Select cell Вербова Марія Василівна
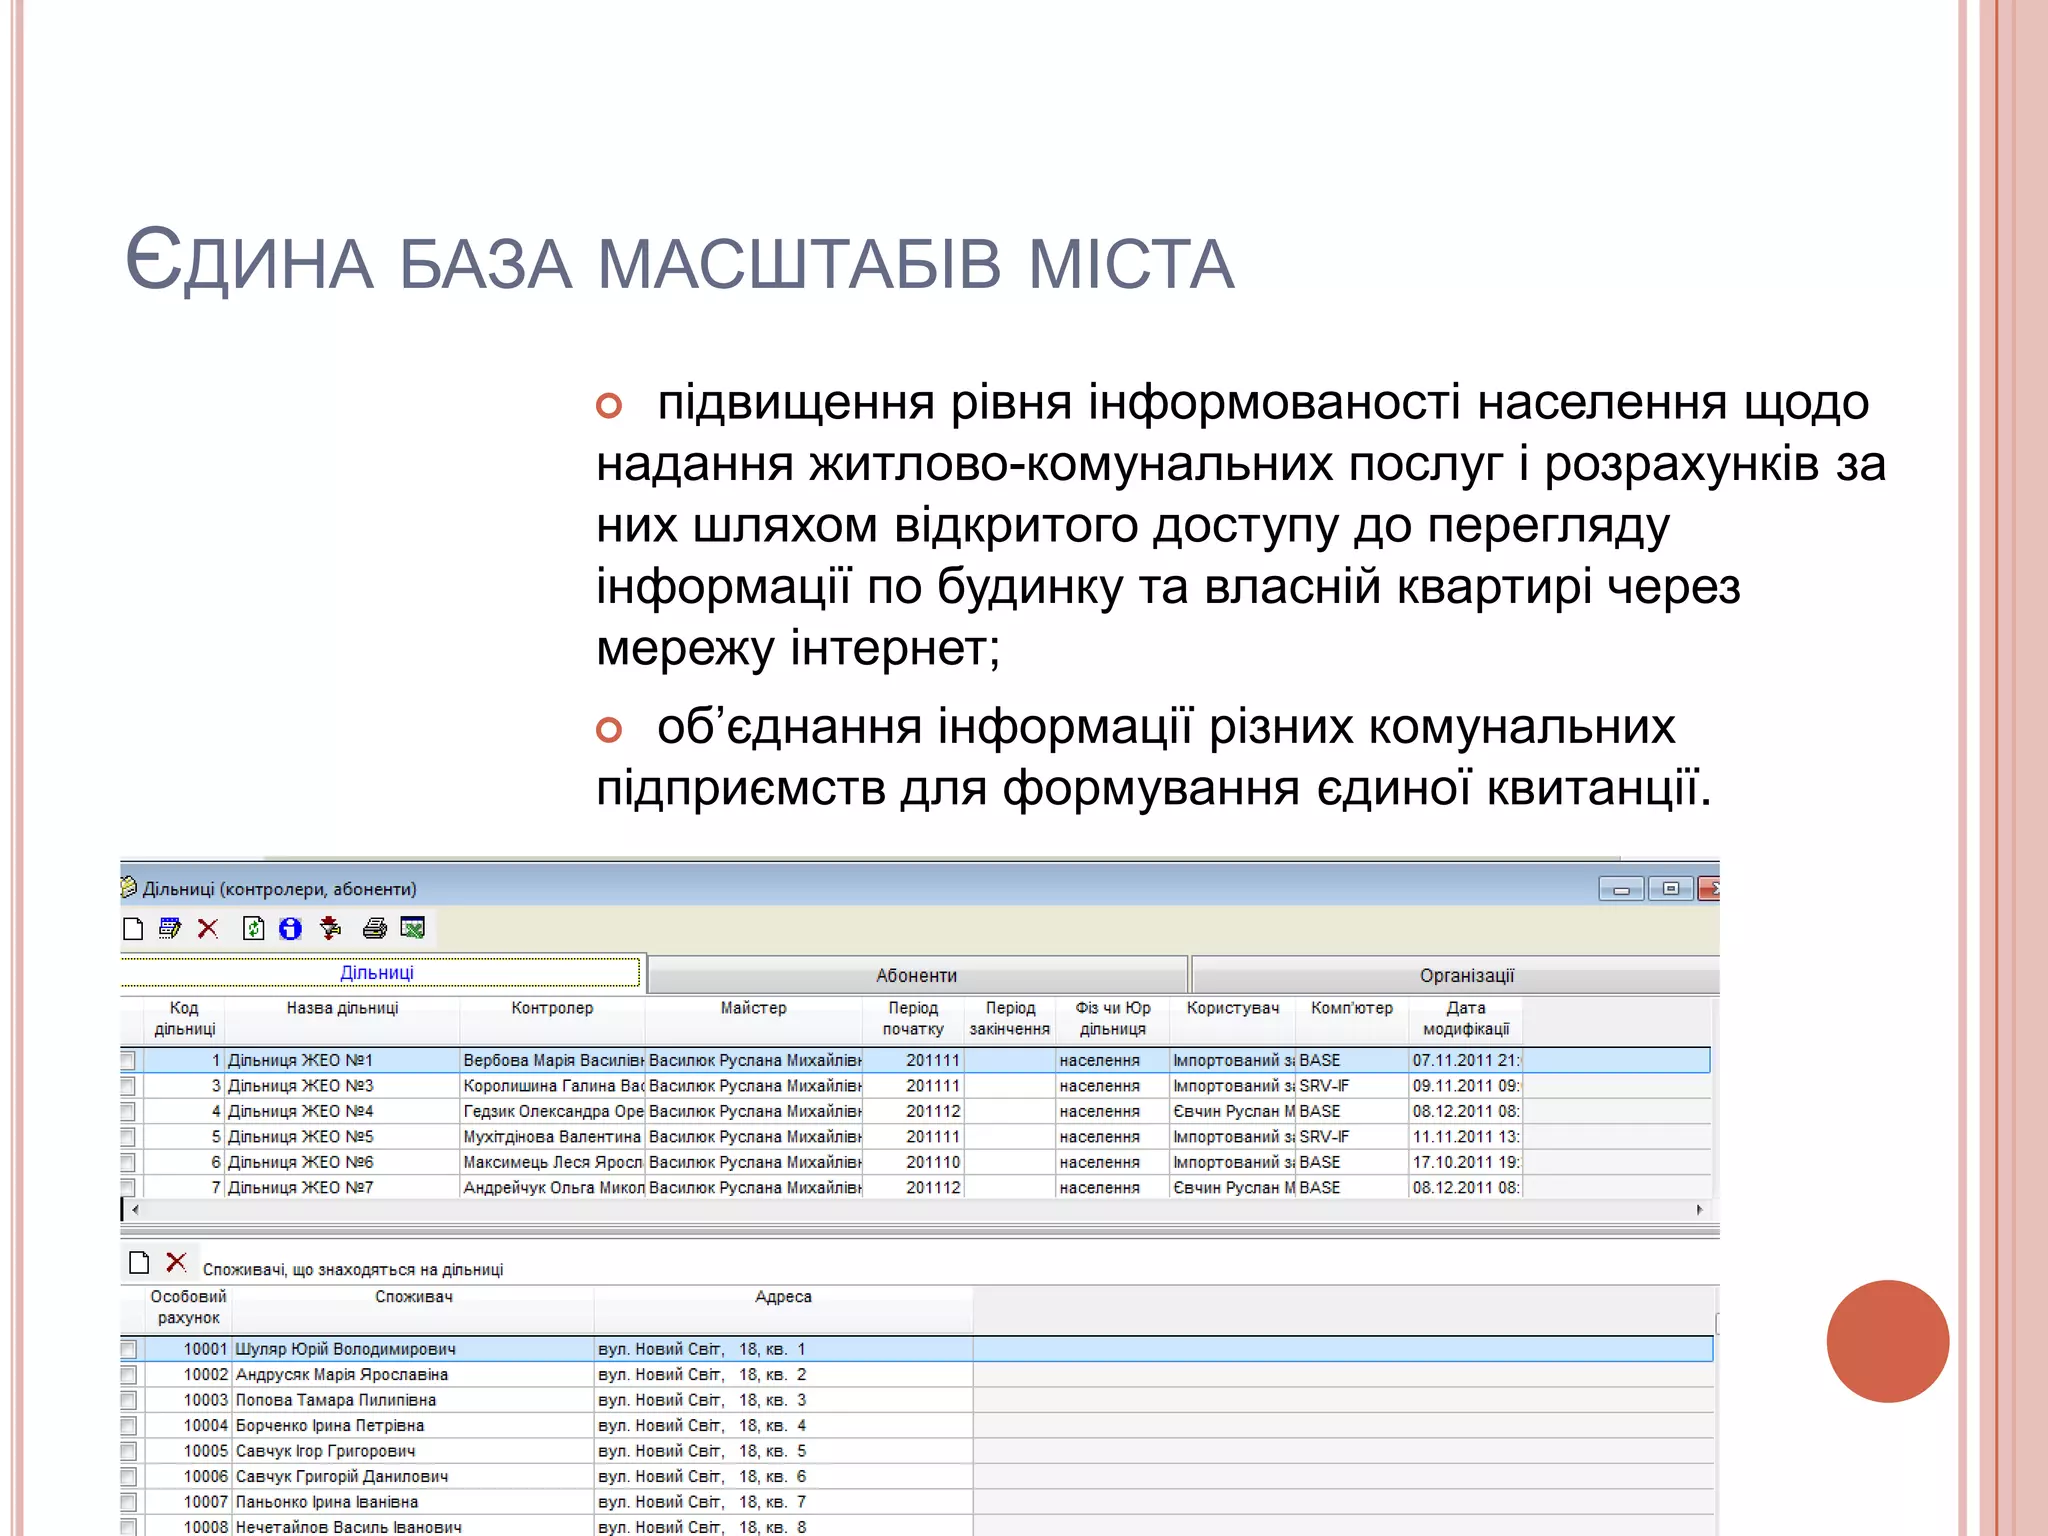This screenshot has height=1536, width=2048. pos(552,1060)
